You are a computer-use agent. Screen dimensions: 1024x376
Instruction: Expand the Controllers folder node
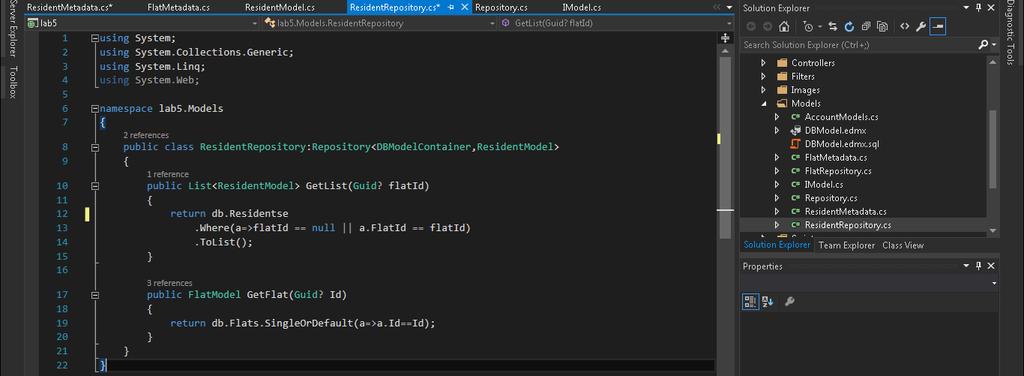763,63
